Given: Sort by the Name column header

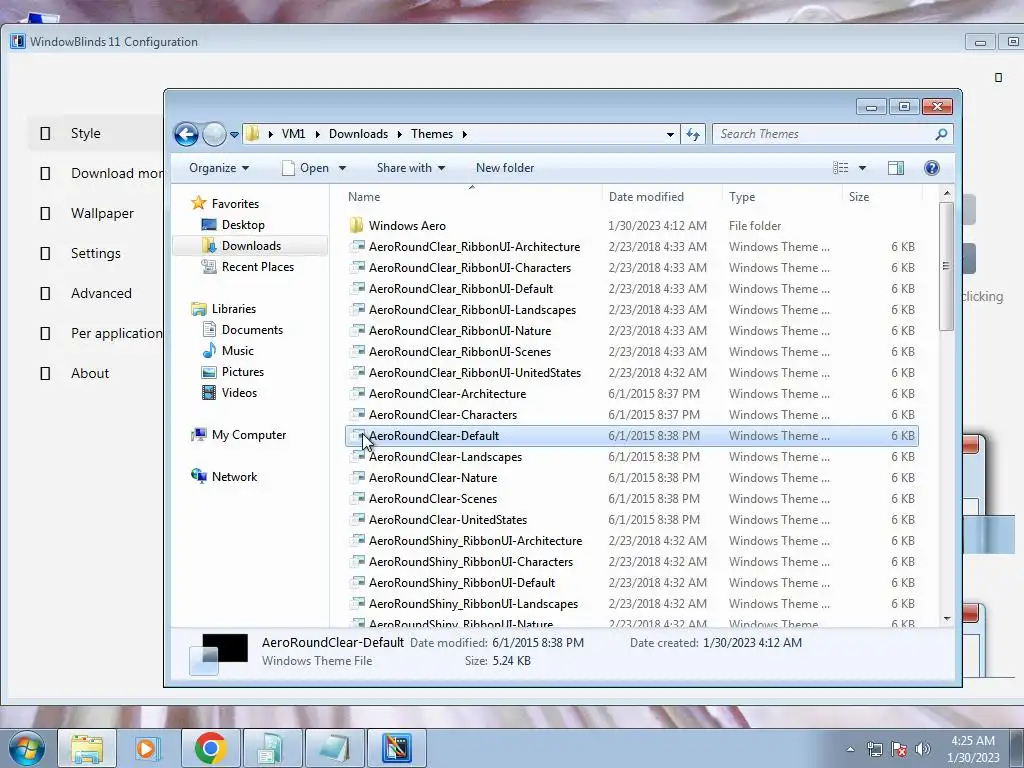Looking at the screenshot, I should click(x=472, y=197).
